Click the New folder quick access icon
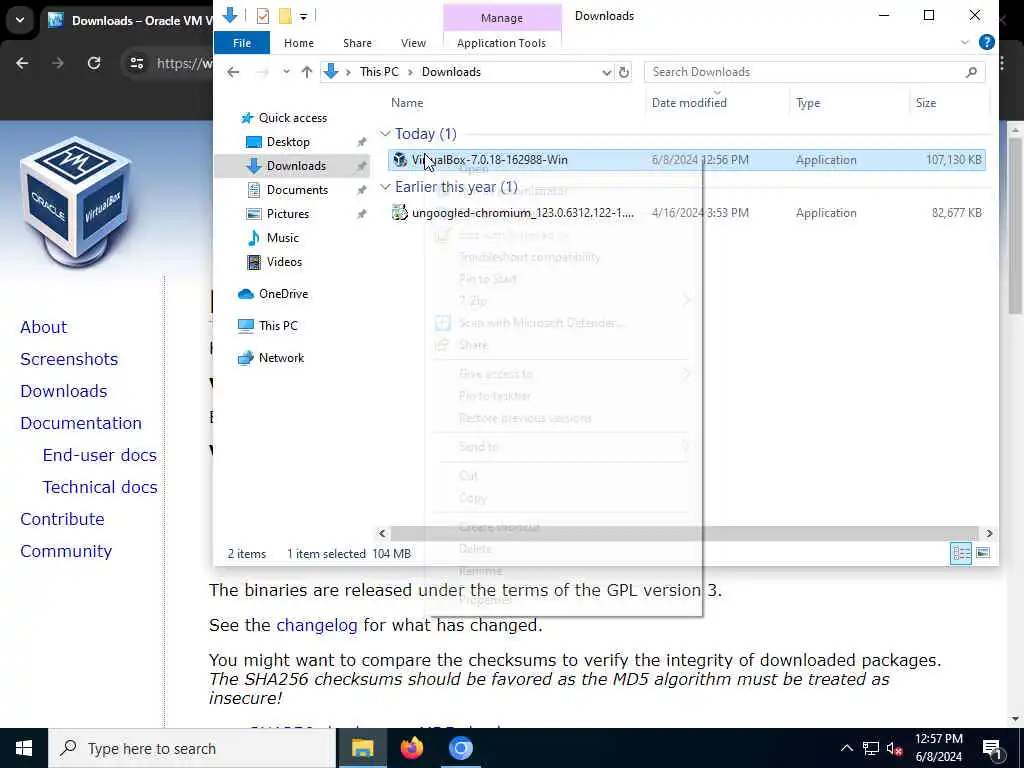This screenshot has width=1024, height=768. pyautogui.click(x=285, y=16)
